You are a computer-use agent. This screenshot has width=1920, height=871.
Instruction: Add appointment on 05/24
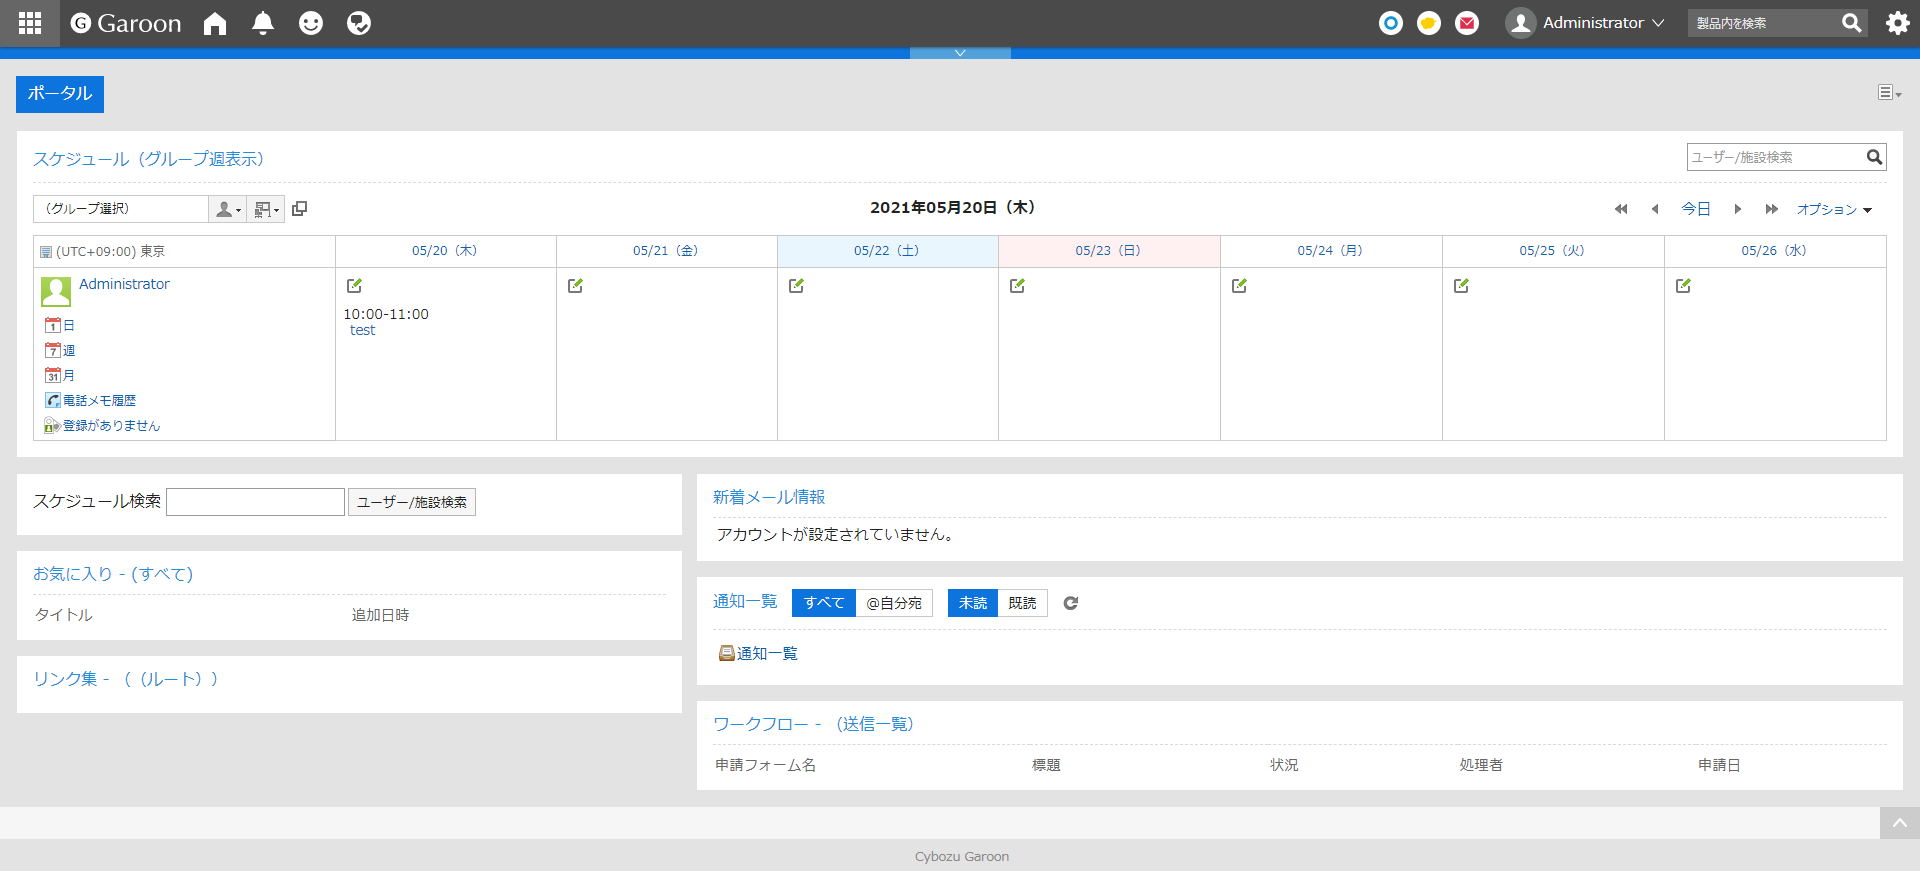[1239, 286]
